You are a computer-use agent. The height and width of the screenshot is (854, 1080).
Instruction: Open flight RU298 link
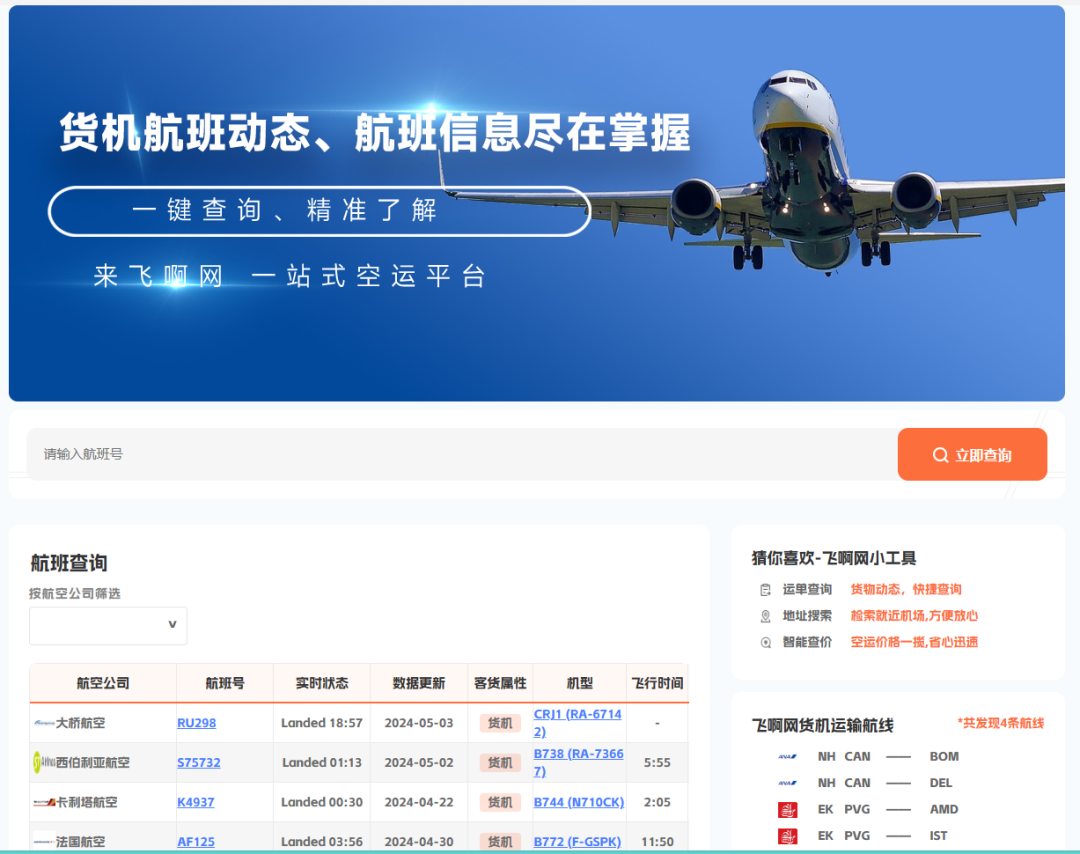click(196, 723)
